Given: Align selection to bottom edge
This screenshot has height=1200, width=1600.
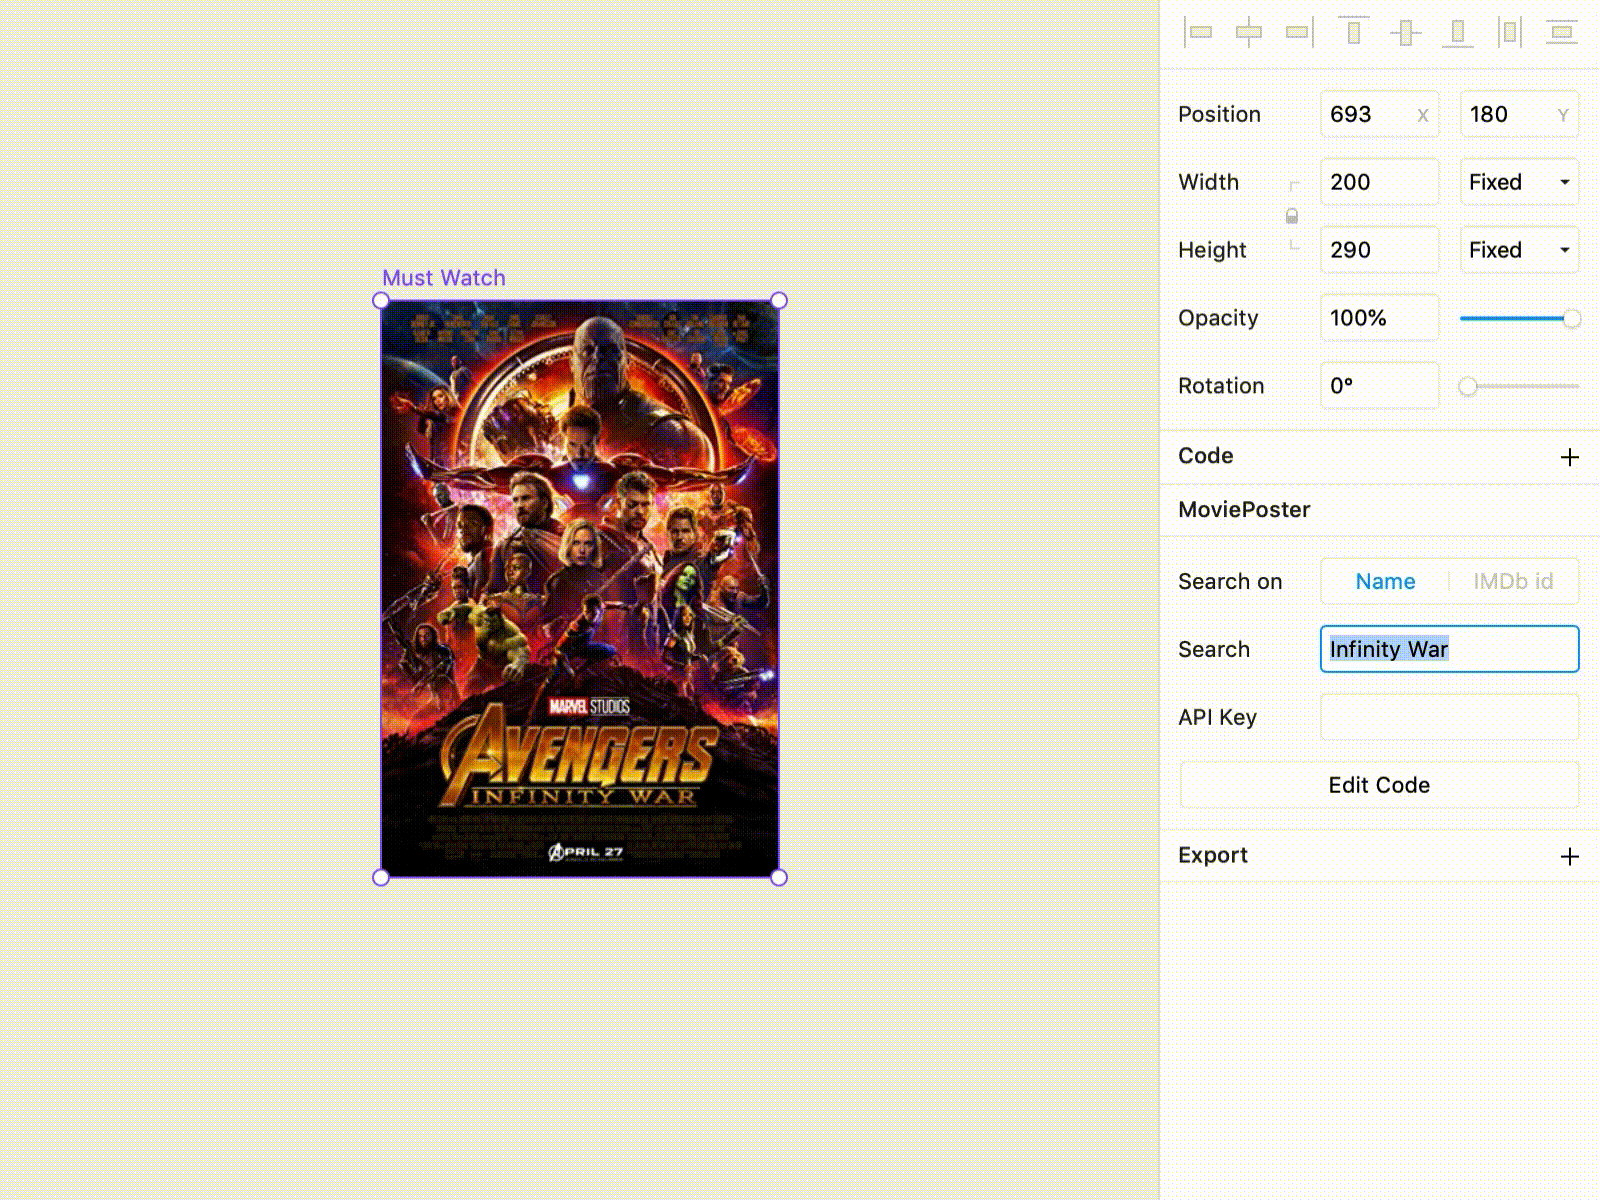Looking at the screenshot, I should coord(1457,32).
